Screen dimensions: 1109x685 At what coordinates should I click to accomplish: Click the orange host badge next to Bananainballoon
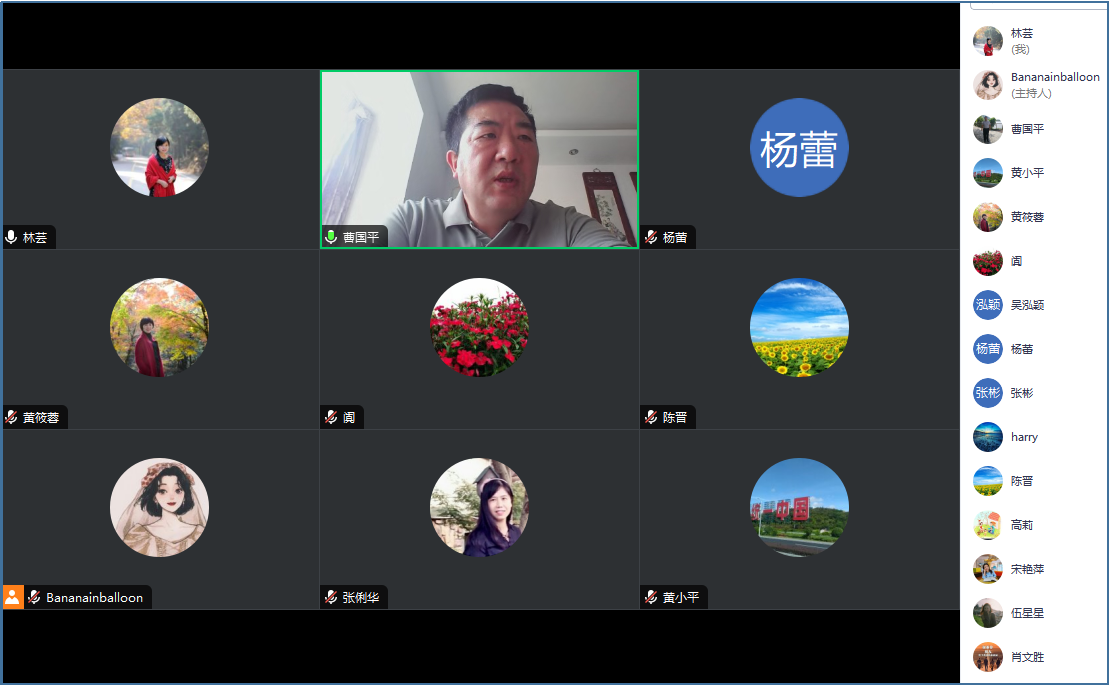tap(12, 597)
